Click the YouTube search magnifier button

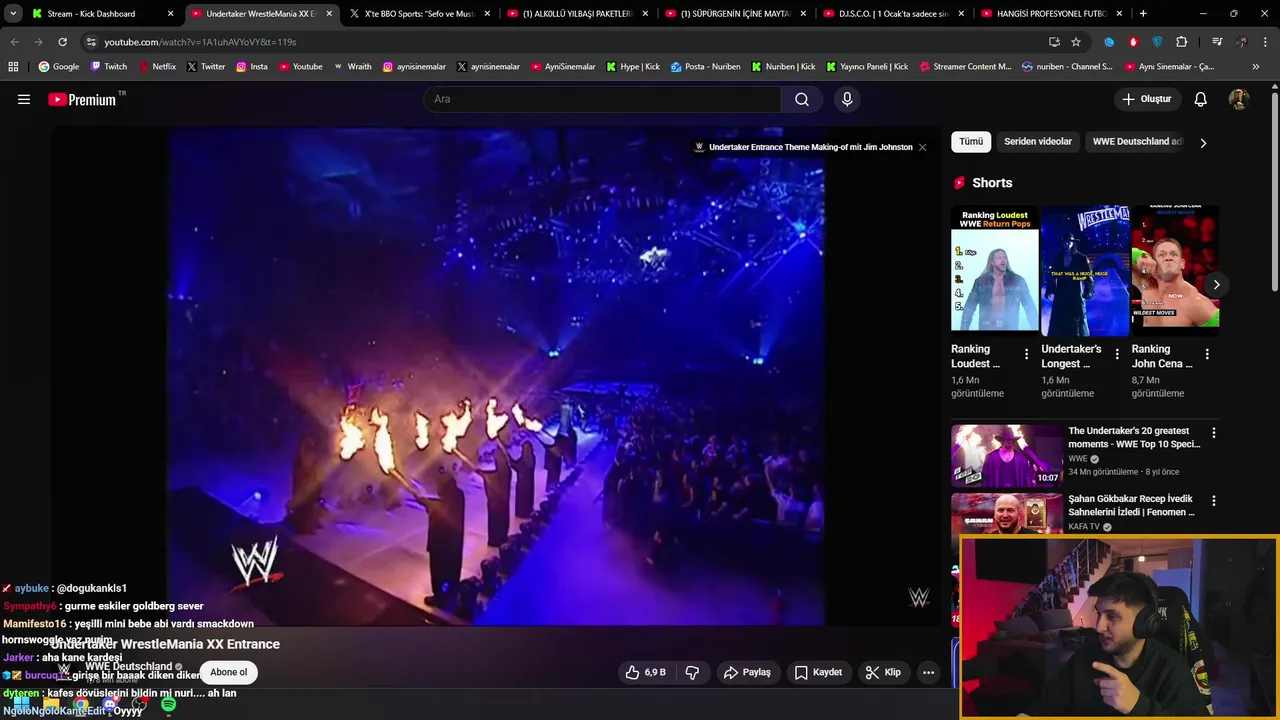tap(802, 99)
